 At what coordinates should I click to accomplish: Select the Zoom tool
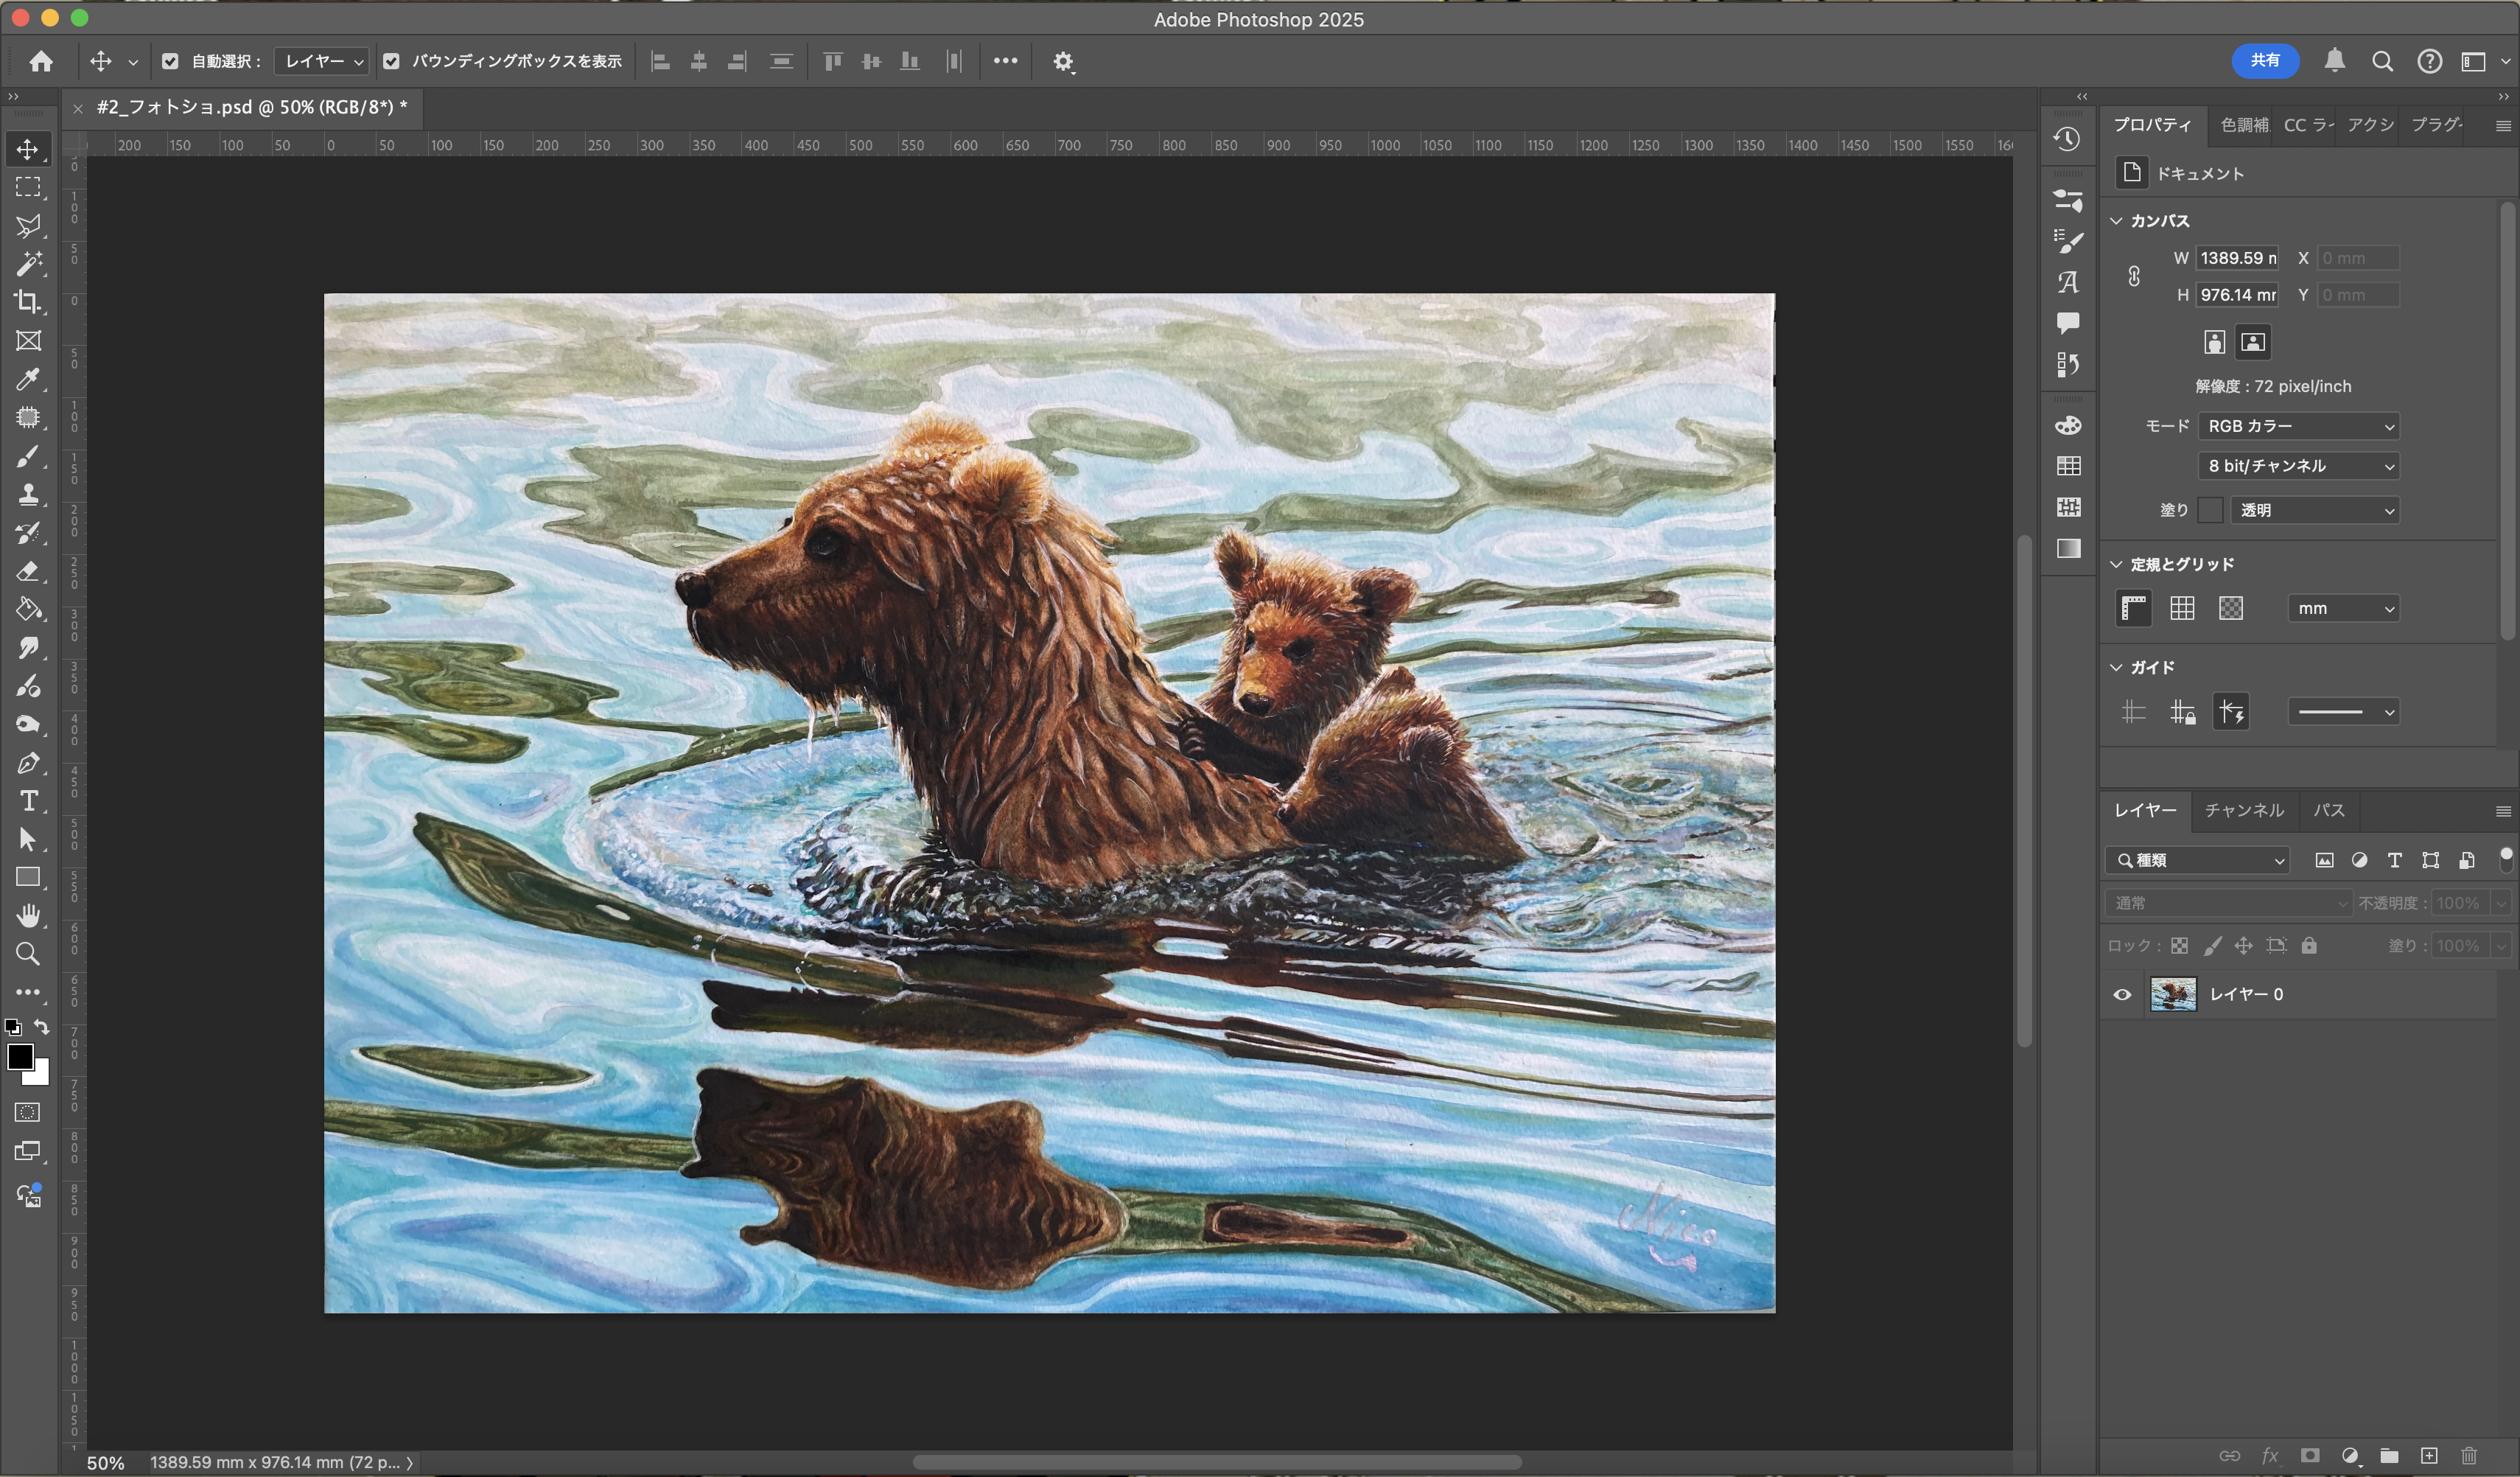coord(28,954)
